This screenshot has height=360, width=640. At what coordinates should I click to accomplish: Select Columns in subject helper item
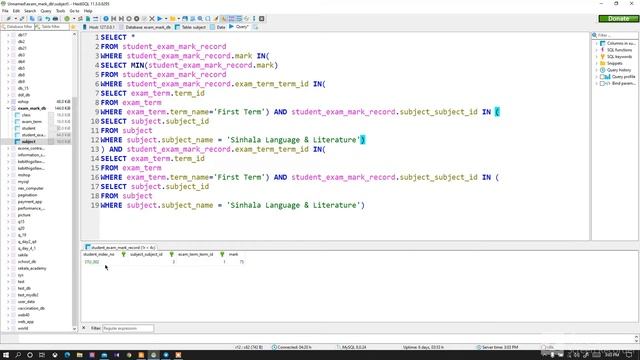tap(621, 43)
